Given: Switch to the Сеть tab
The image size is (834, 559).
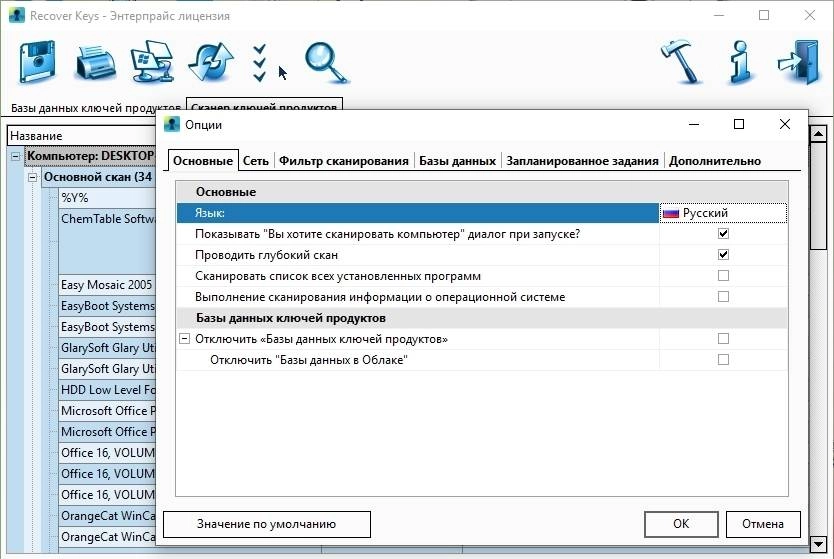Looking at the screenshot, I should point(255,161).
